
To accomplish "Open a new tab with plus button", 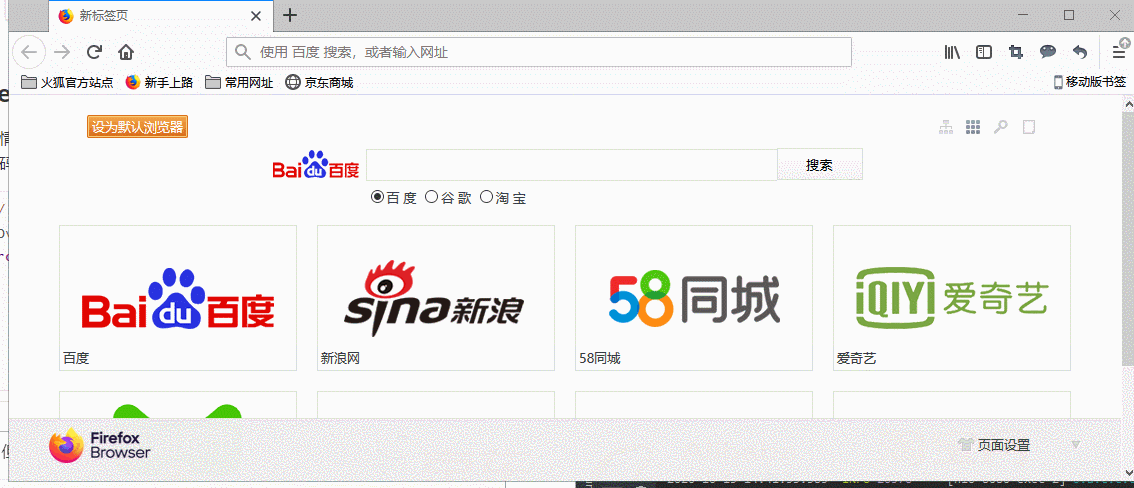I will click(x=290, y=15).
